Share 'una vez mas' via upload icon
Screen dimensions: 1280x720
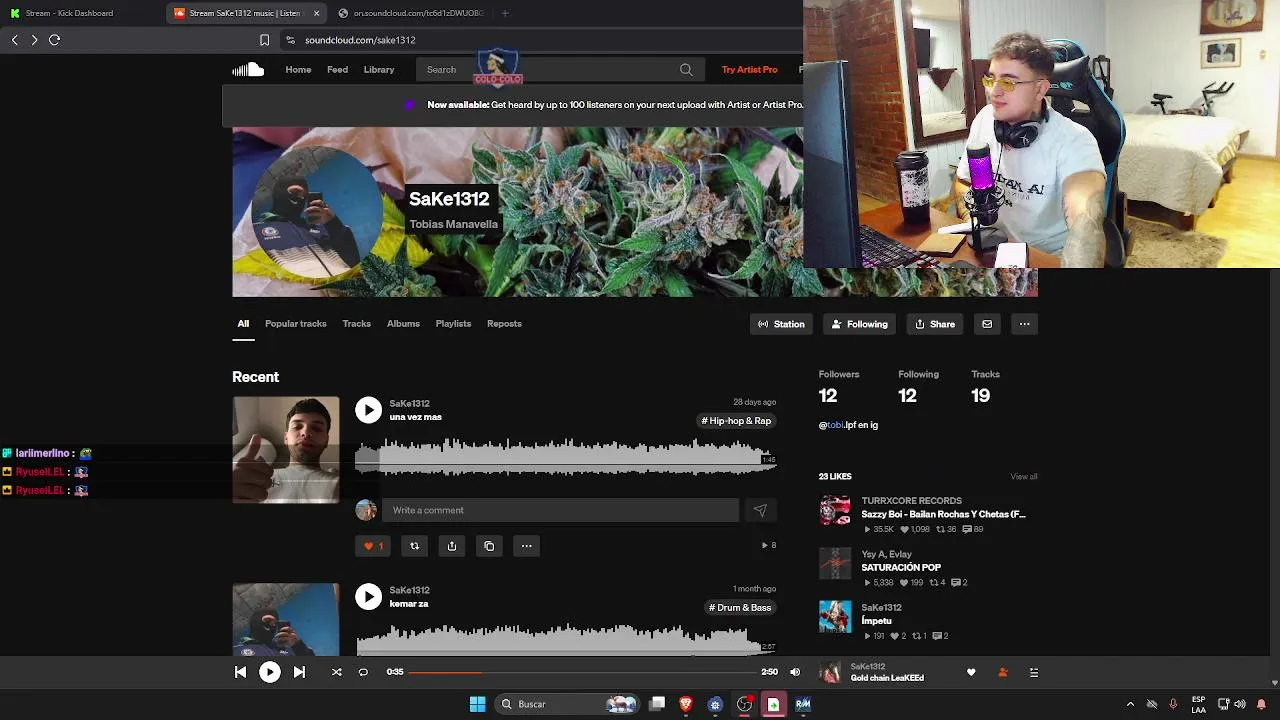tap(452, 546)
